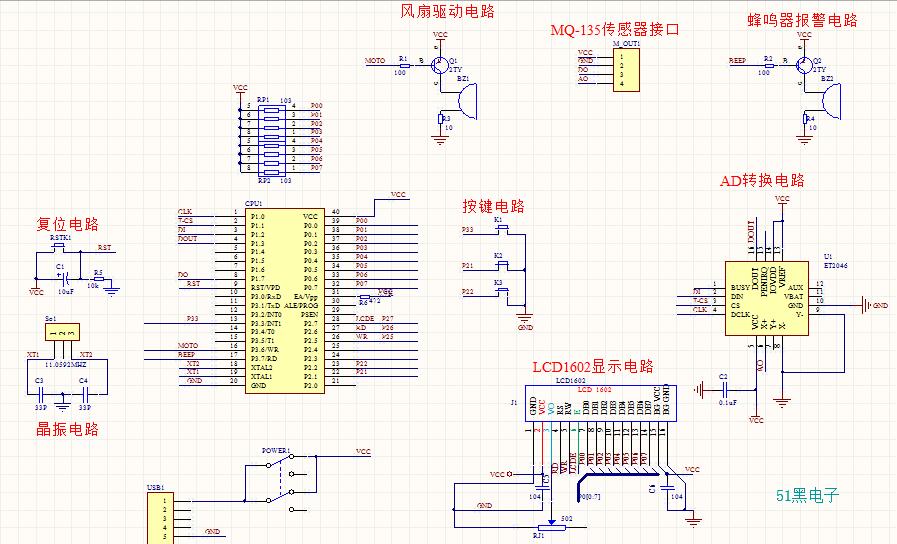Click the 'LCD1602显示电路' section title
This screenshot has height=544, width=897.
point(593,367)
